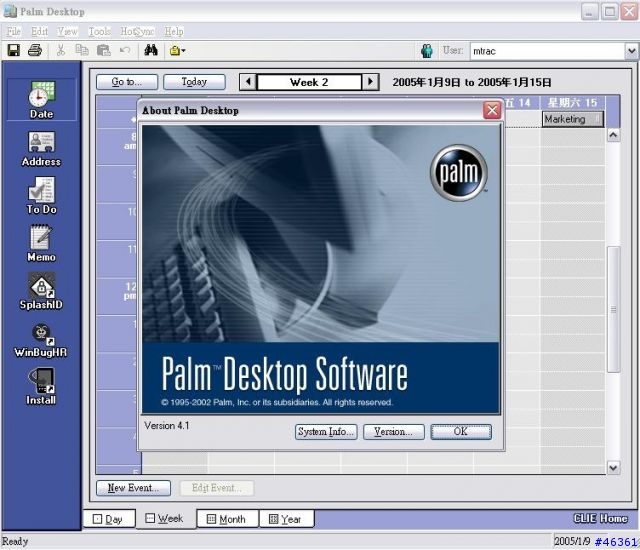Click the Today button
Image resolution: width=640 pixels, height=550 pixels.
pyautogui.click(x=194, y=82)
